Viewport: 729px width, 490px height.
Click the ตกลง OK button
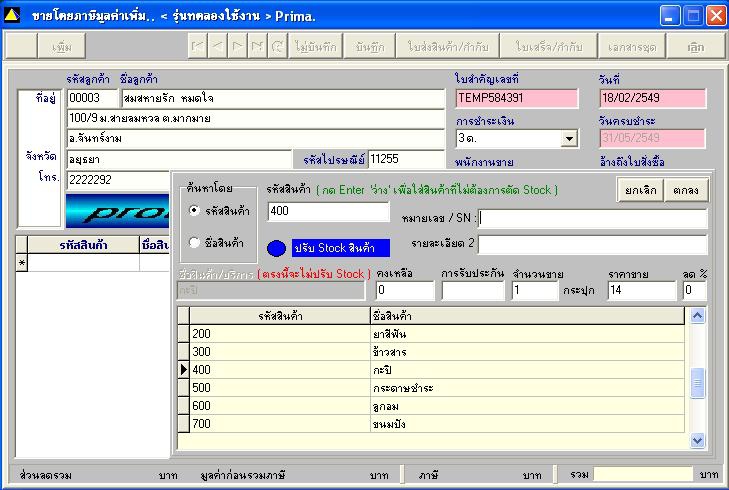click(685, 189)
